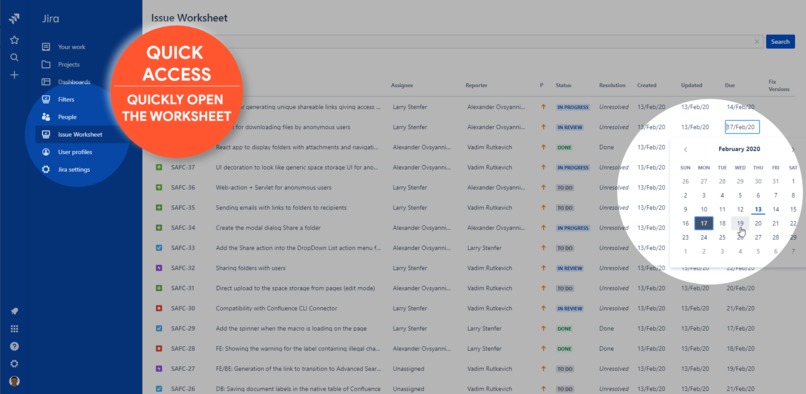
Task: Click the priority arrow of SAFC-31
Action: [x=542, y=289]
